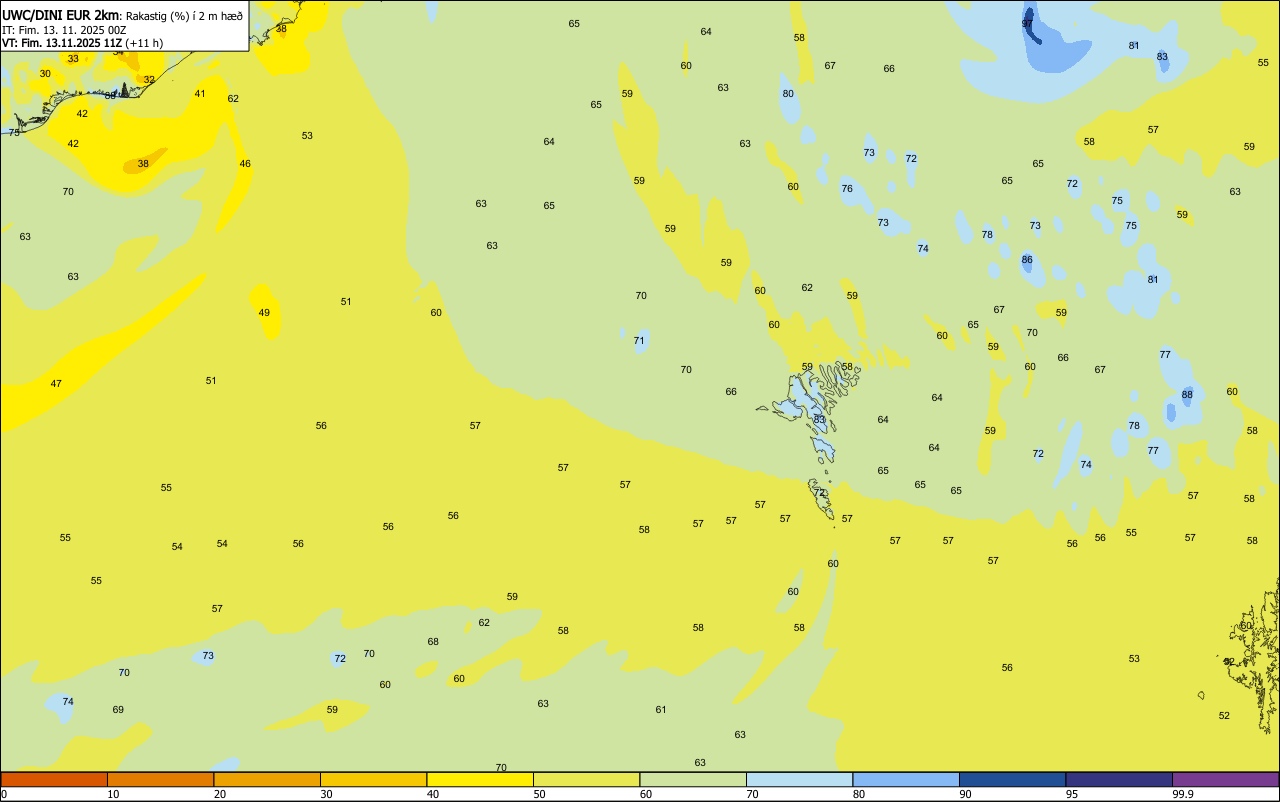Click the humidity value 49 on the map
The height and width of the screenshot is (802, 1280).
coord(264,313)
